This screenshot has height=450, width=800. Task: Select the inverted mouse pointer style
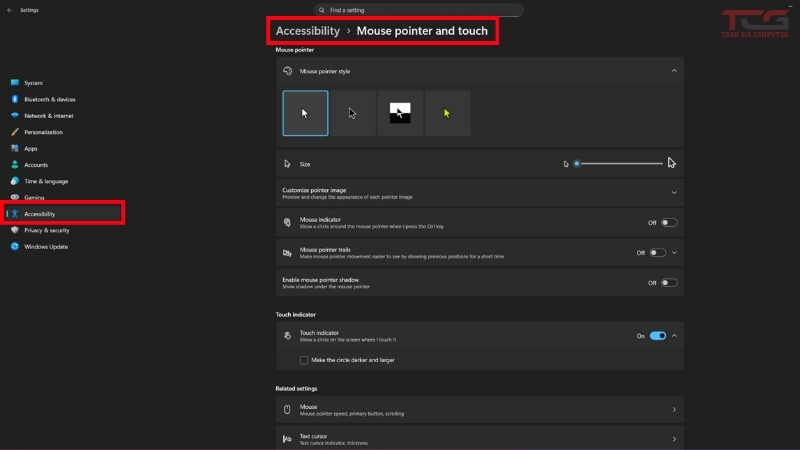tap(400, 113)
